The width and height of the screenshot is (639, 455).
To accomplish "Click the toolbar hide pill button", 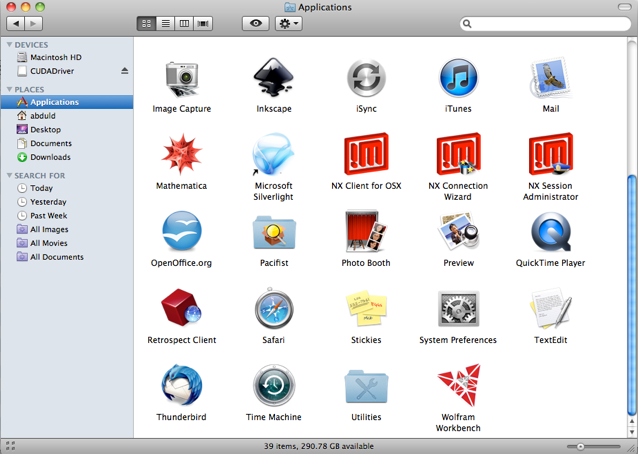I will (x=624, y=7).
